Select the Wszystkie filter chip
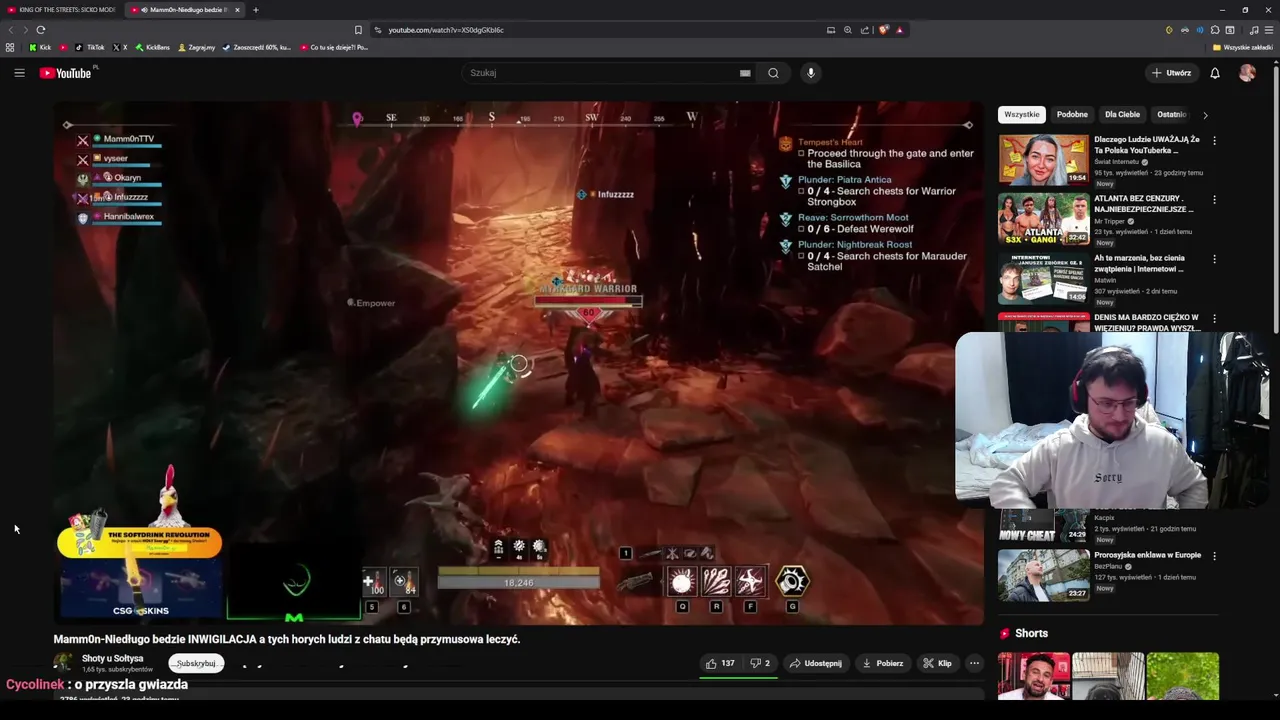1280x720 pixels. pyautogui.click(x=1022, y=115)
